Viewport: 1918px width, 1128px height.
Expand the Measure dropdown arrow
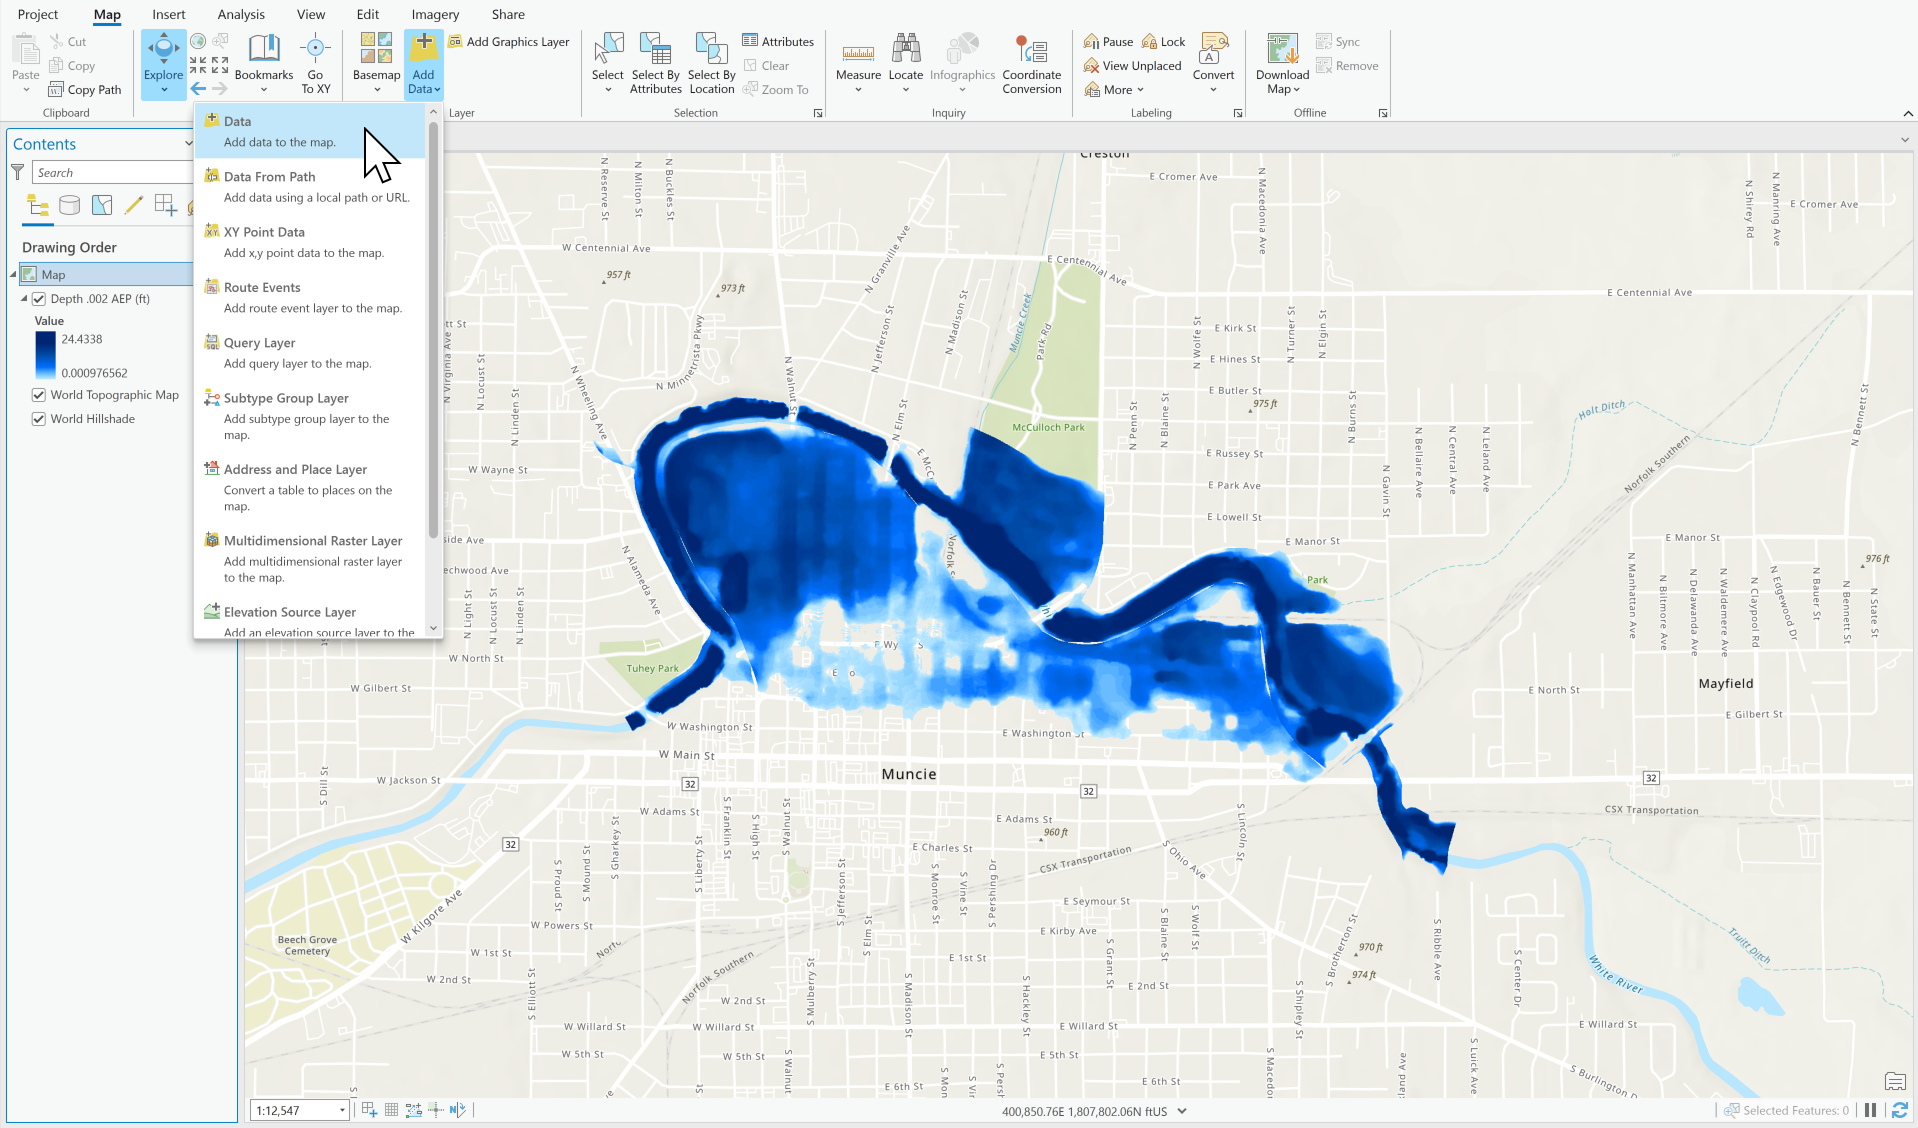(x=858, y=90)
